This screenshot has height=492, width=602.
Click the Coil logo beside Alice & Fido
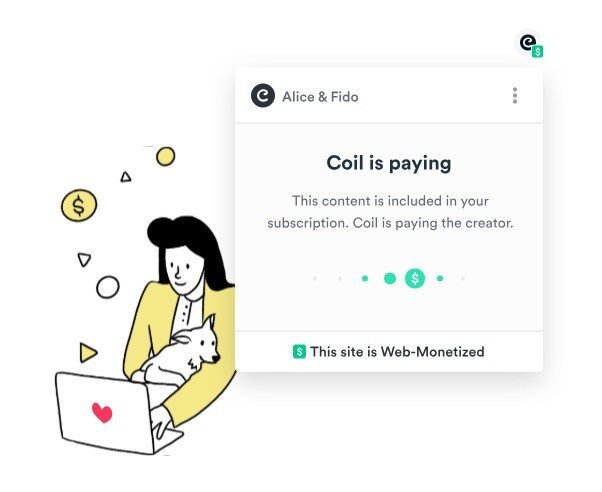point(263,95)
